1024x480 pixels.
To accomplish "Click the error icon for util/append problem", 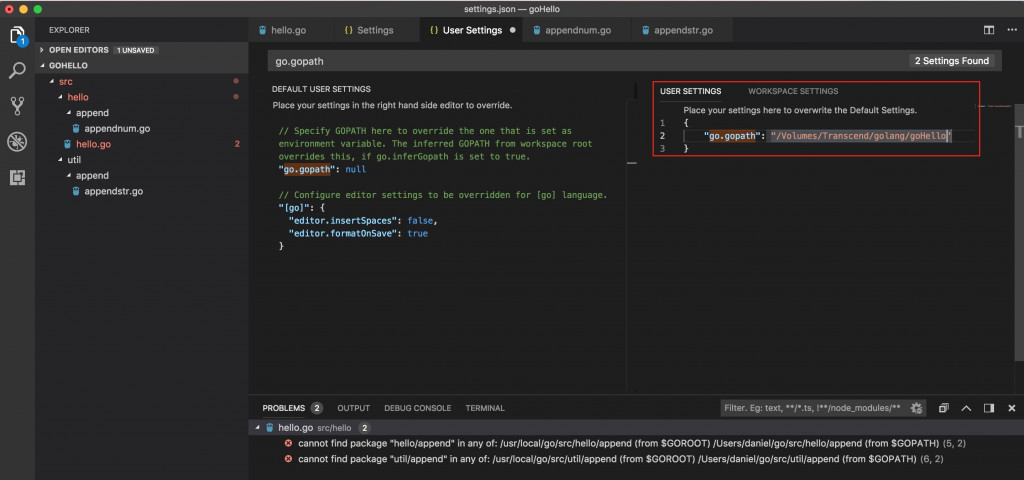I will (288, 459).
